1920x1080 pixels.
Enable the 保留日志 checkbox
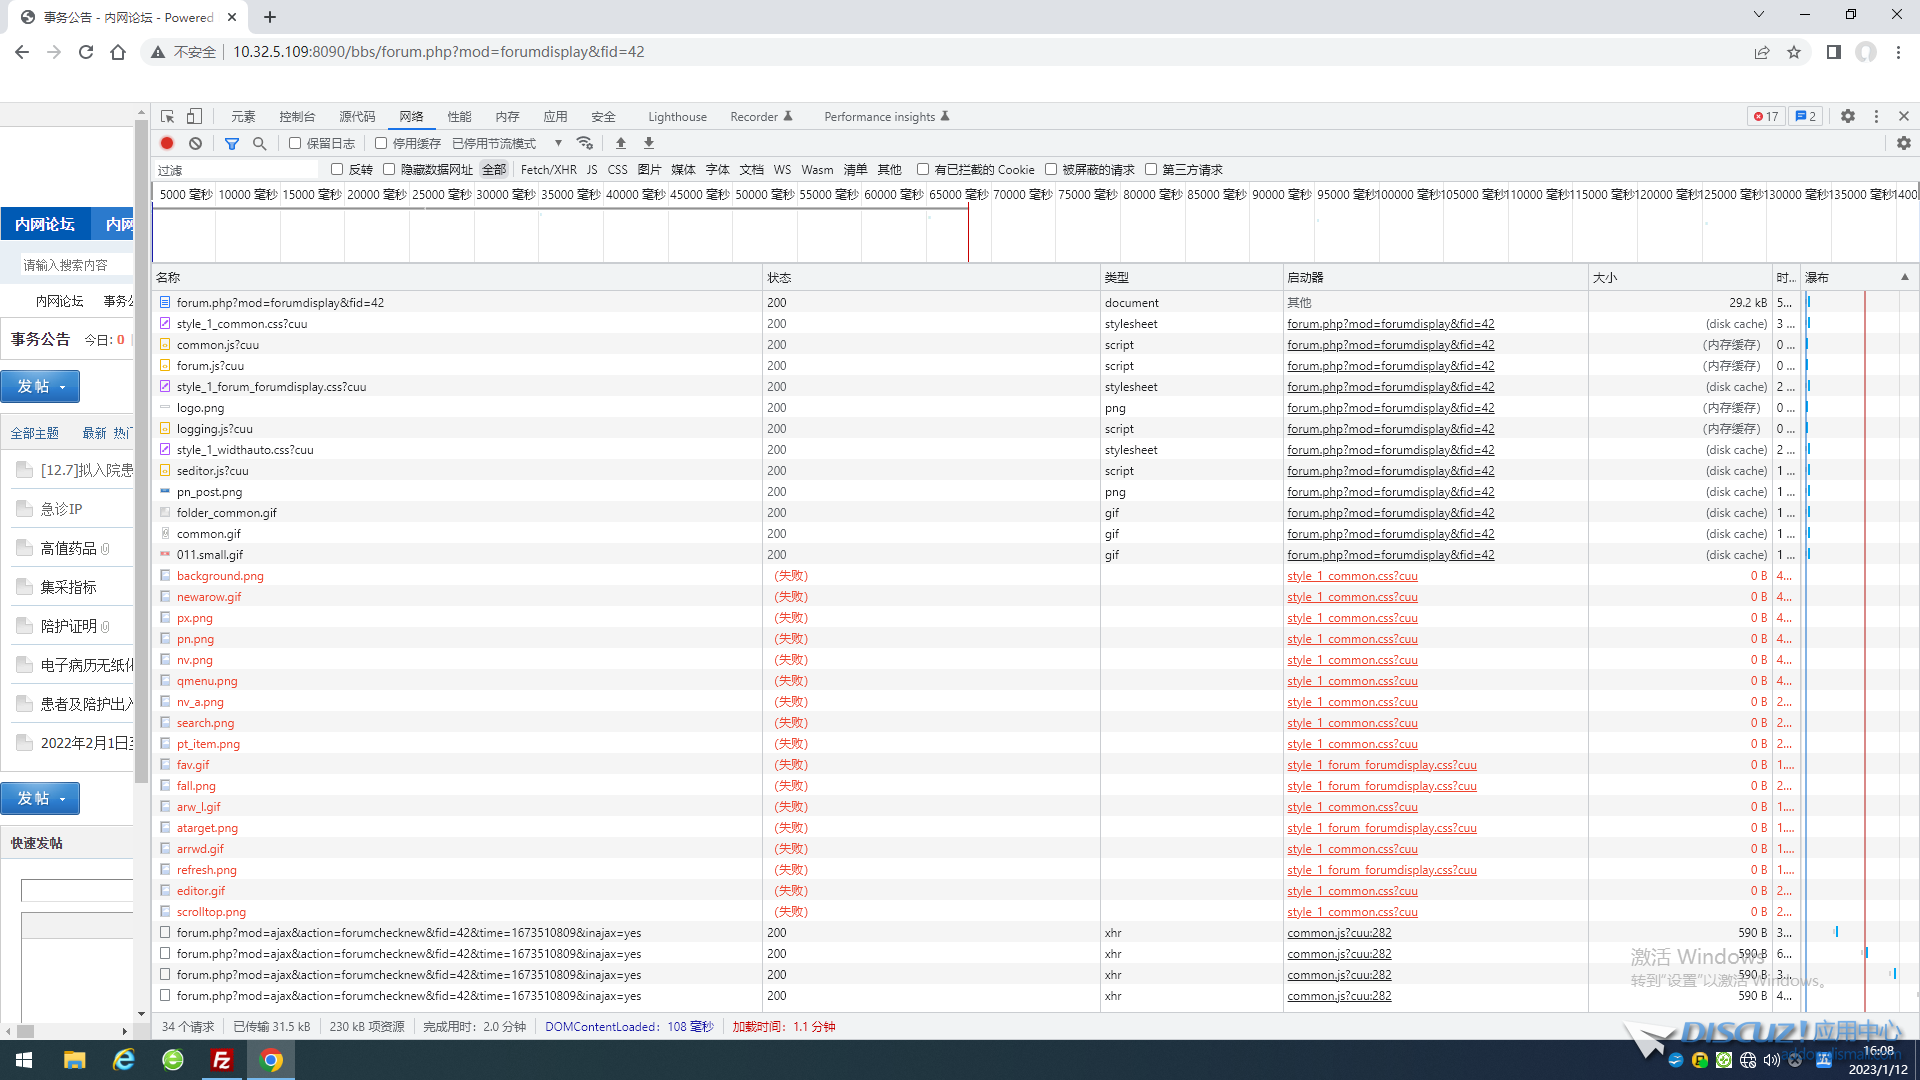click(295, 144)
